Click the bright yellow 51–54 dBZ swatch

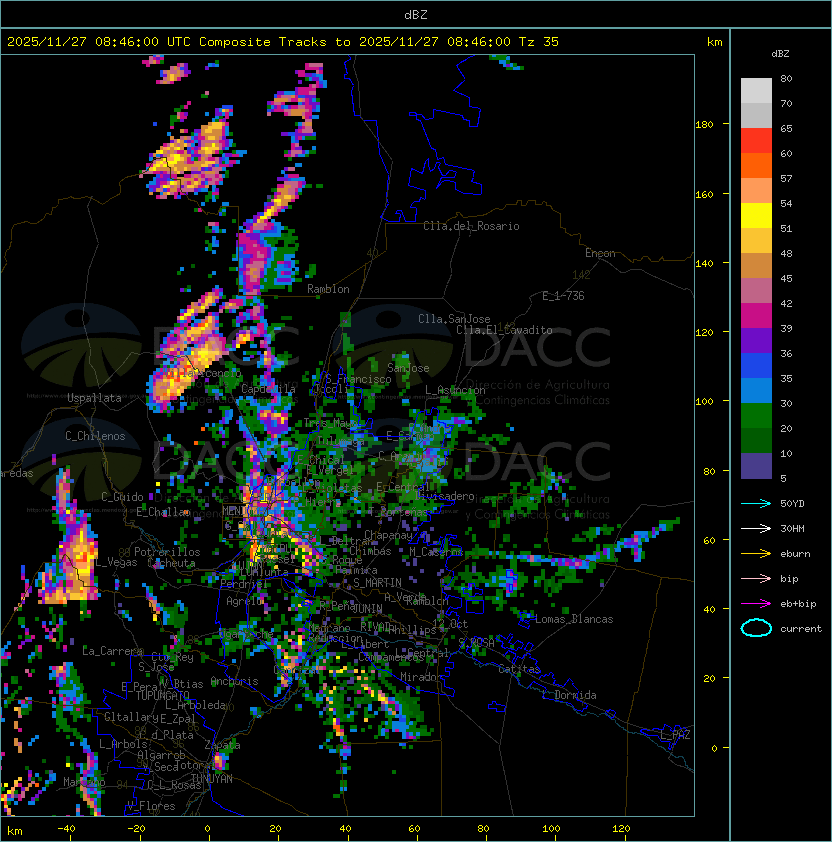[x=756, y=215]
